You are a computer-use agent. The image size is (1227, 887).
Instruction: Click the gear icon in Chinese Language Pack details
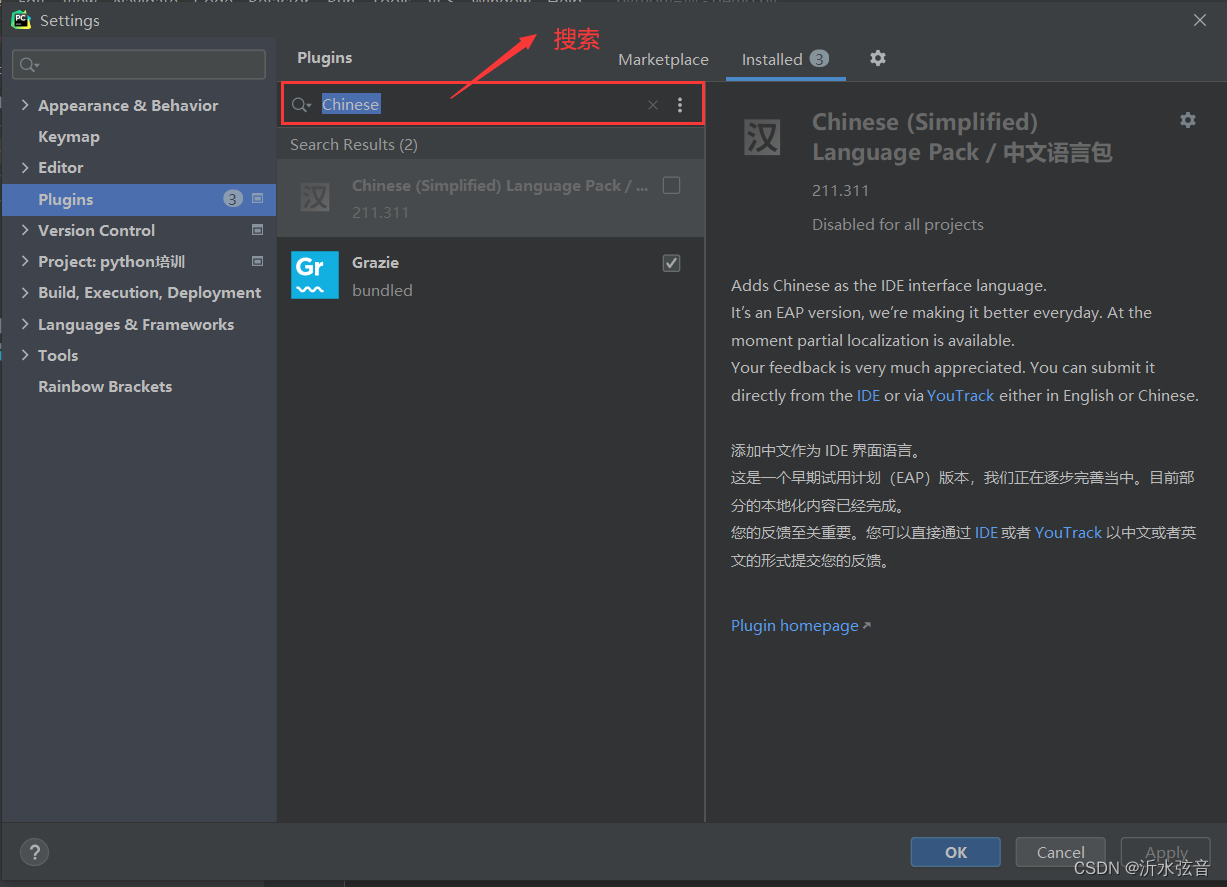coord(1188,120)
